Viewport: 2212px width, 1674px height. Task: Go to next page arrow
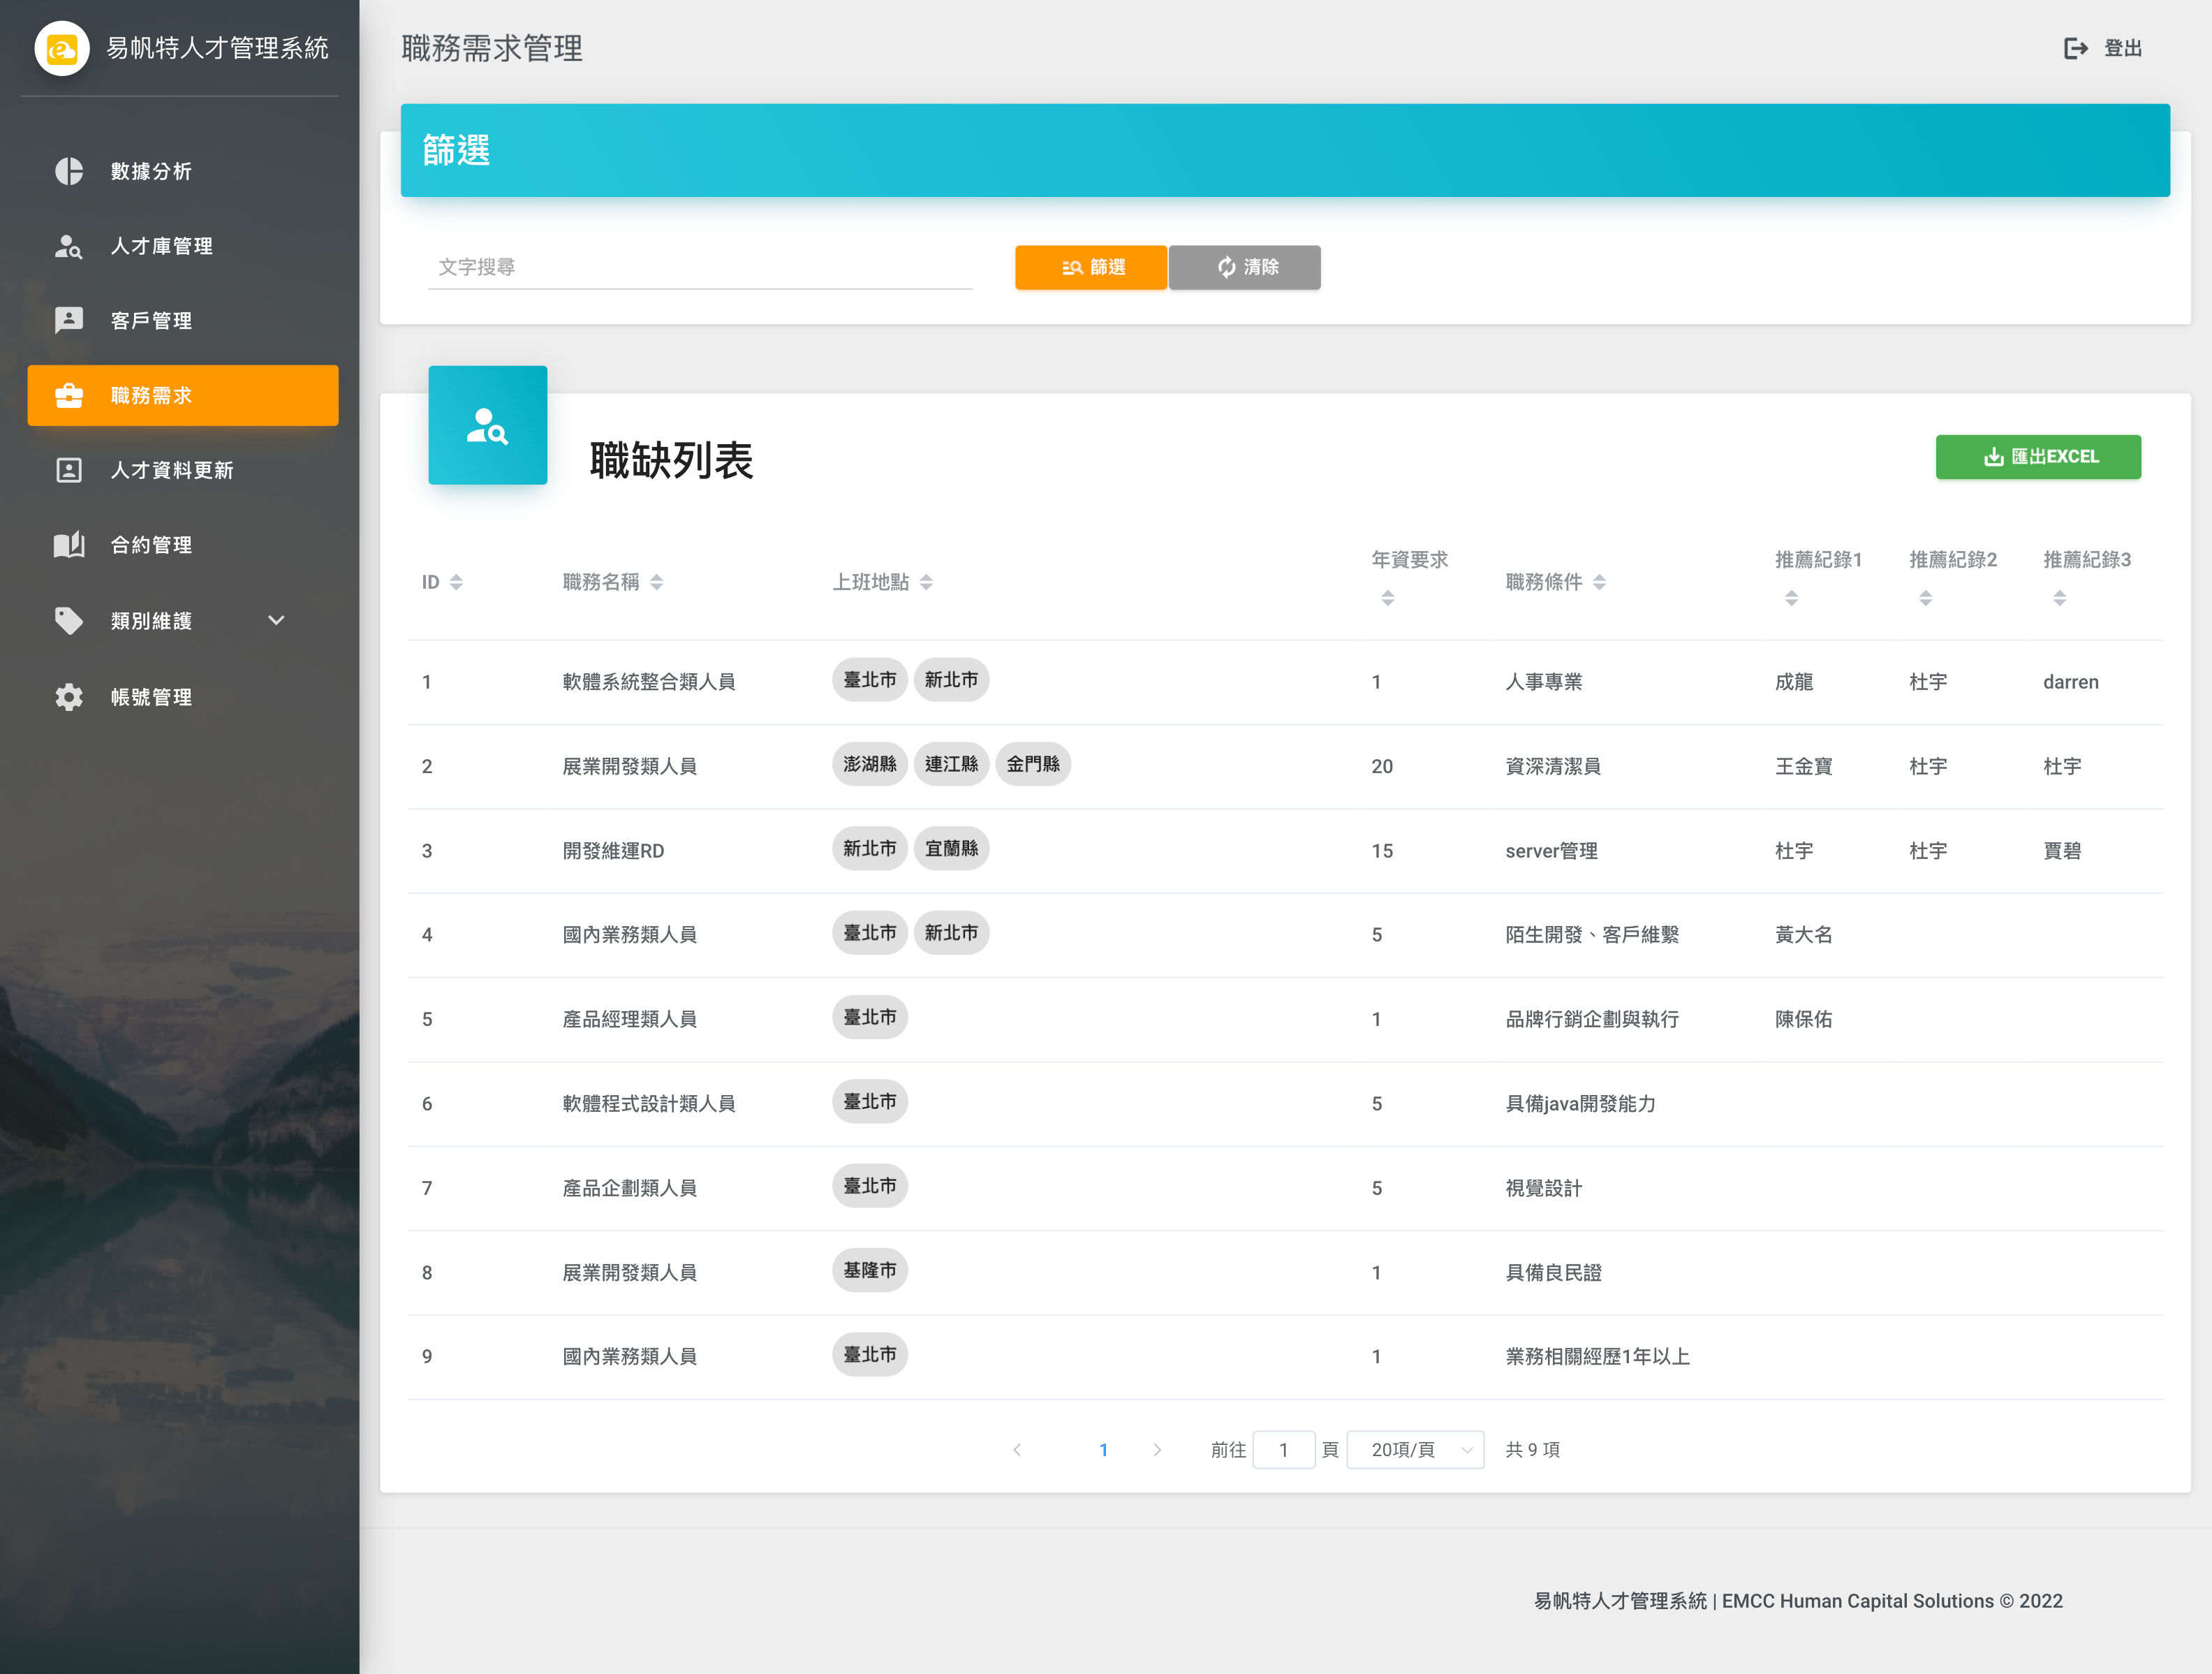point(1157,1449)
